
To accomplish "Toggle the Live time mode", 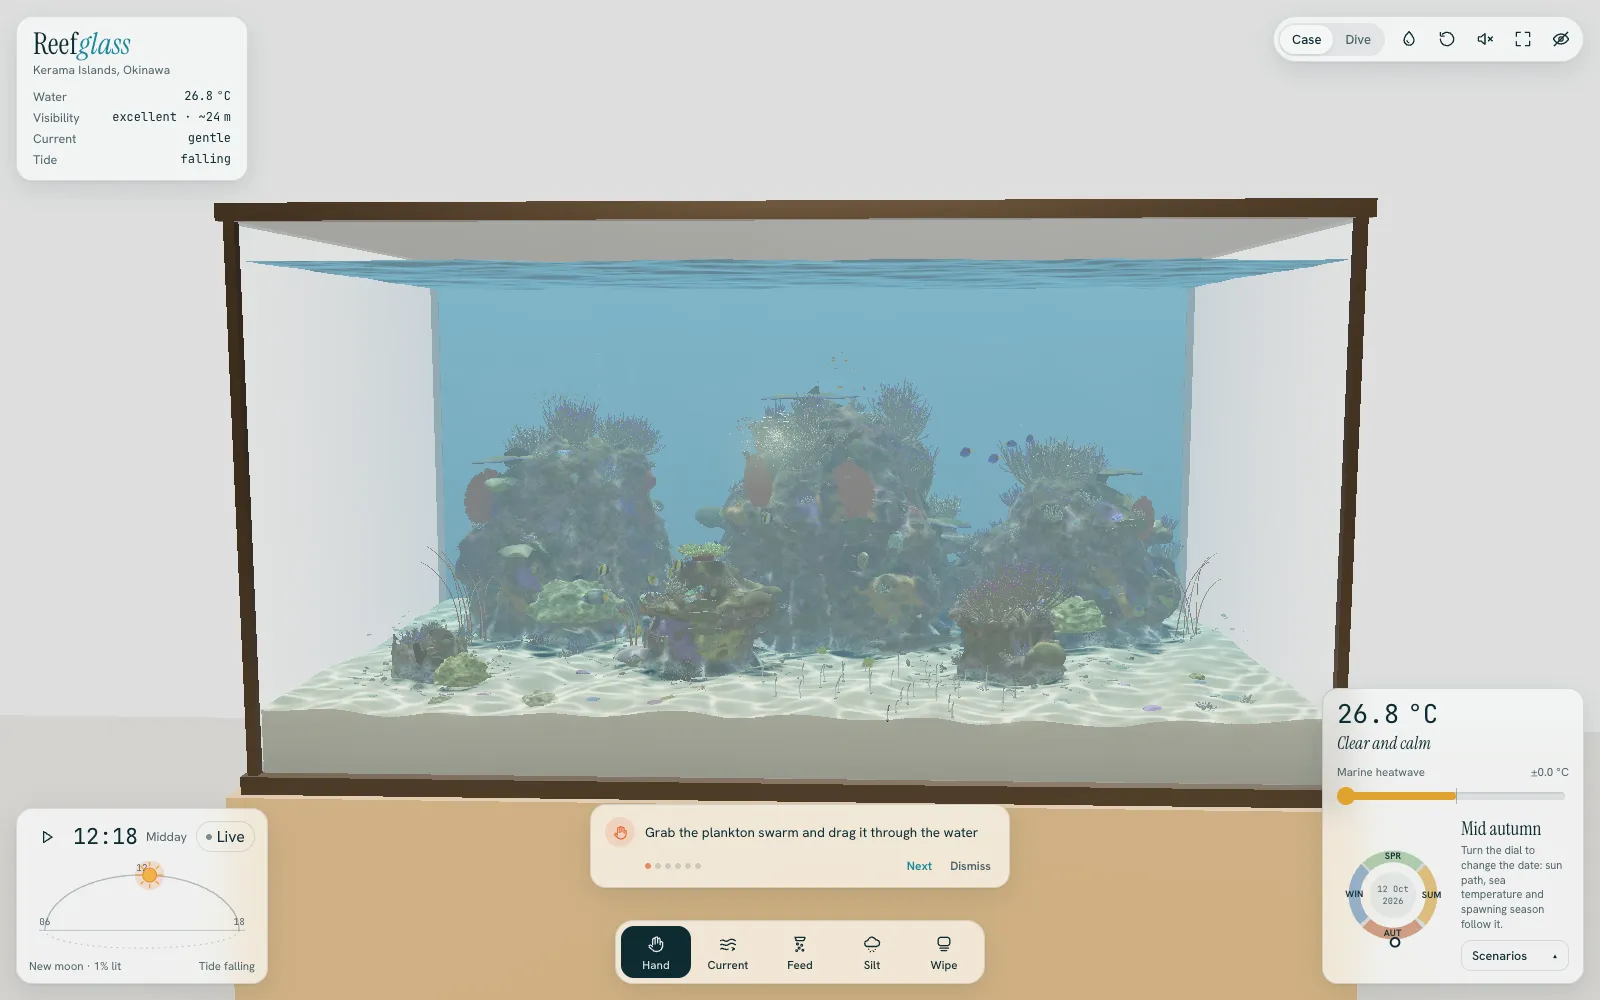I will coord(225,837).
